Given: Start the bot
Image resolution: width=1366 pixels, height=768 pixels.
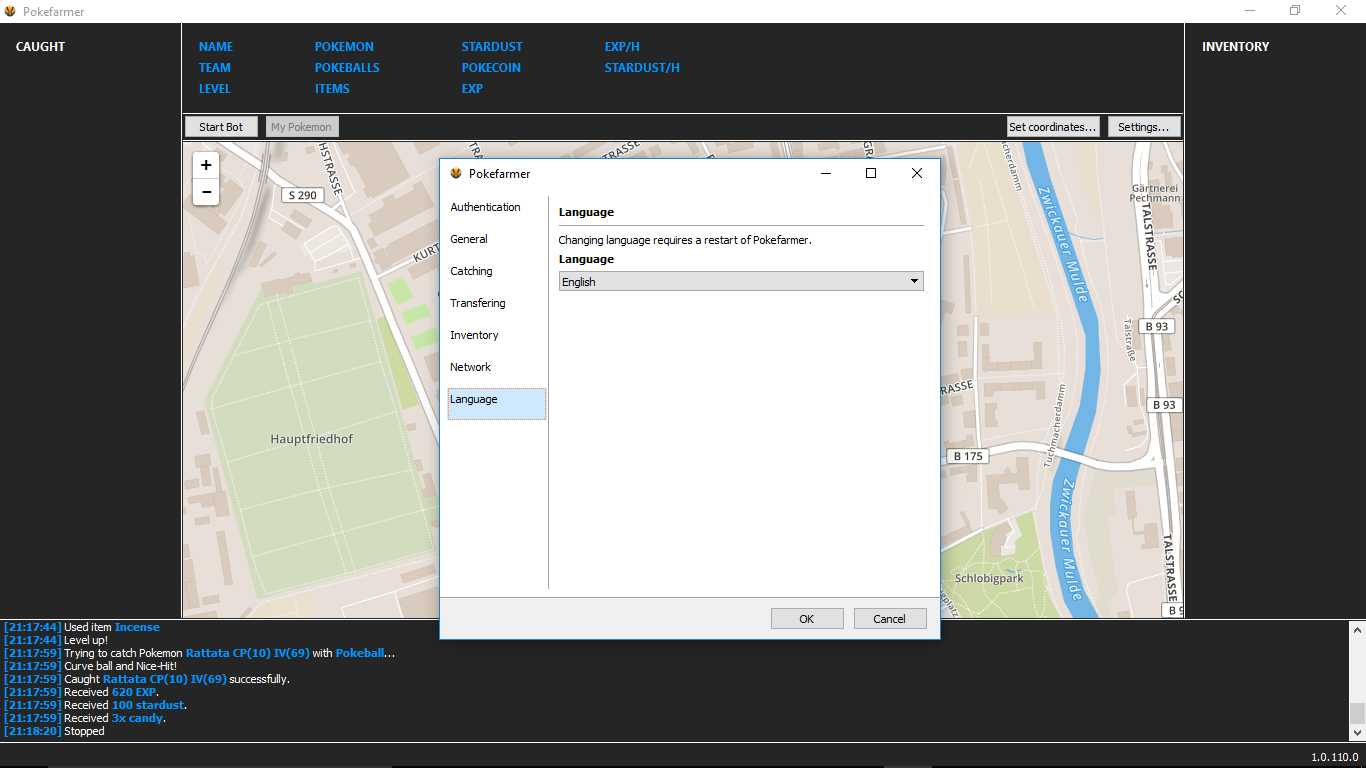Looking at the screenshot, I should pos(221,127).
